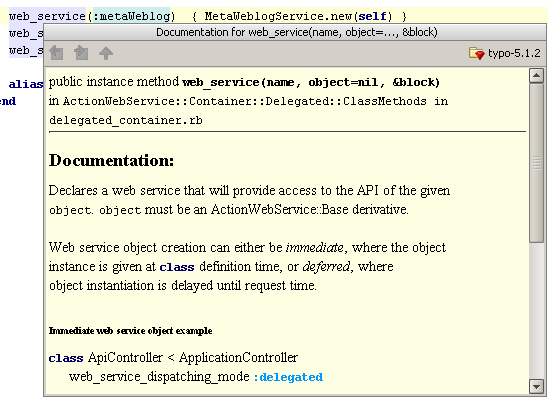Image resolution: width=548 pixels, height=399 pixels.
Task: Click the :delegated symbol in the example
Action: click(x=288, y=377)
